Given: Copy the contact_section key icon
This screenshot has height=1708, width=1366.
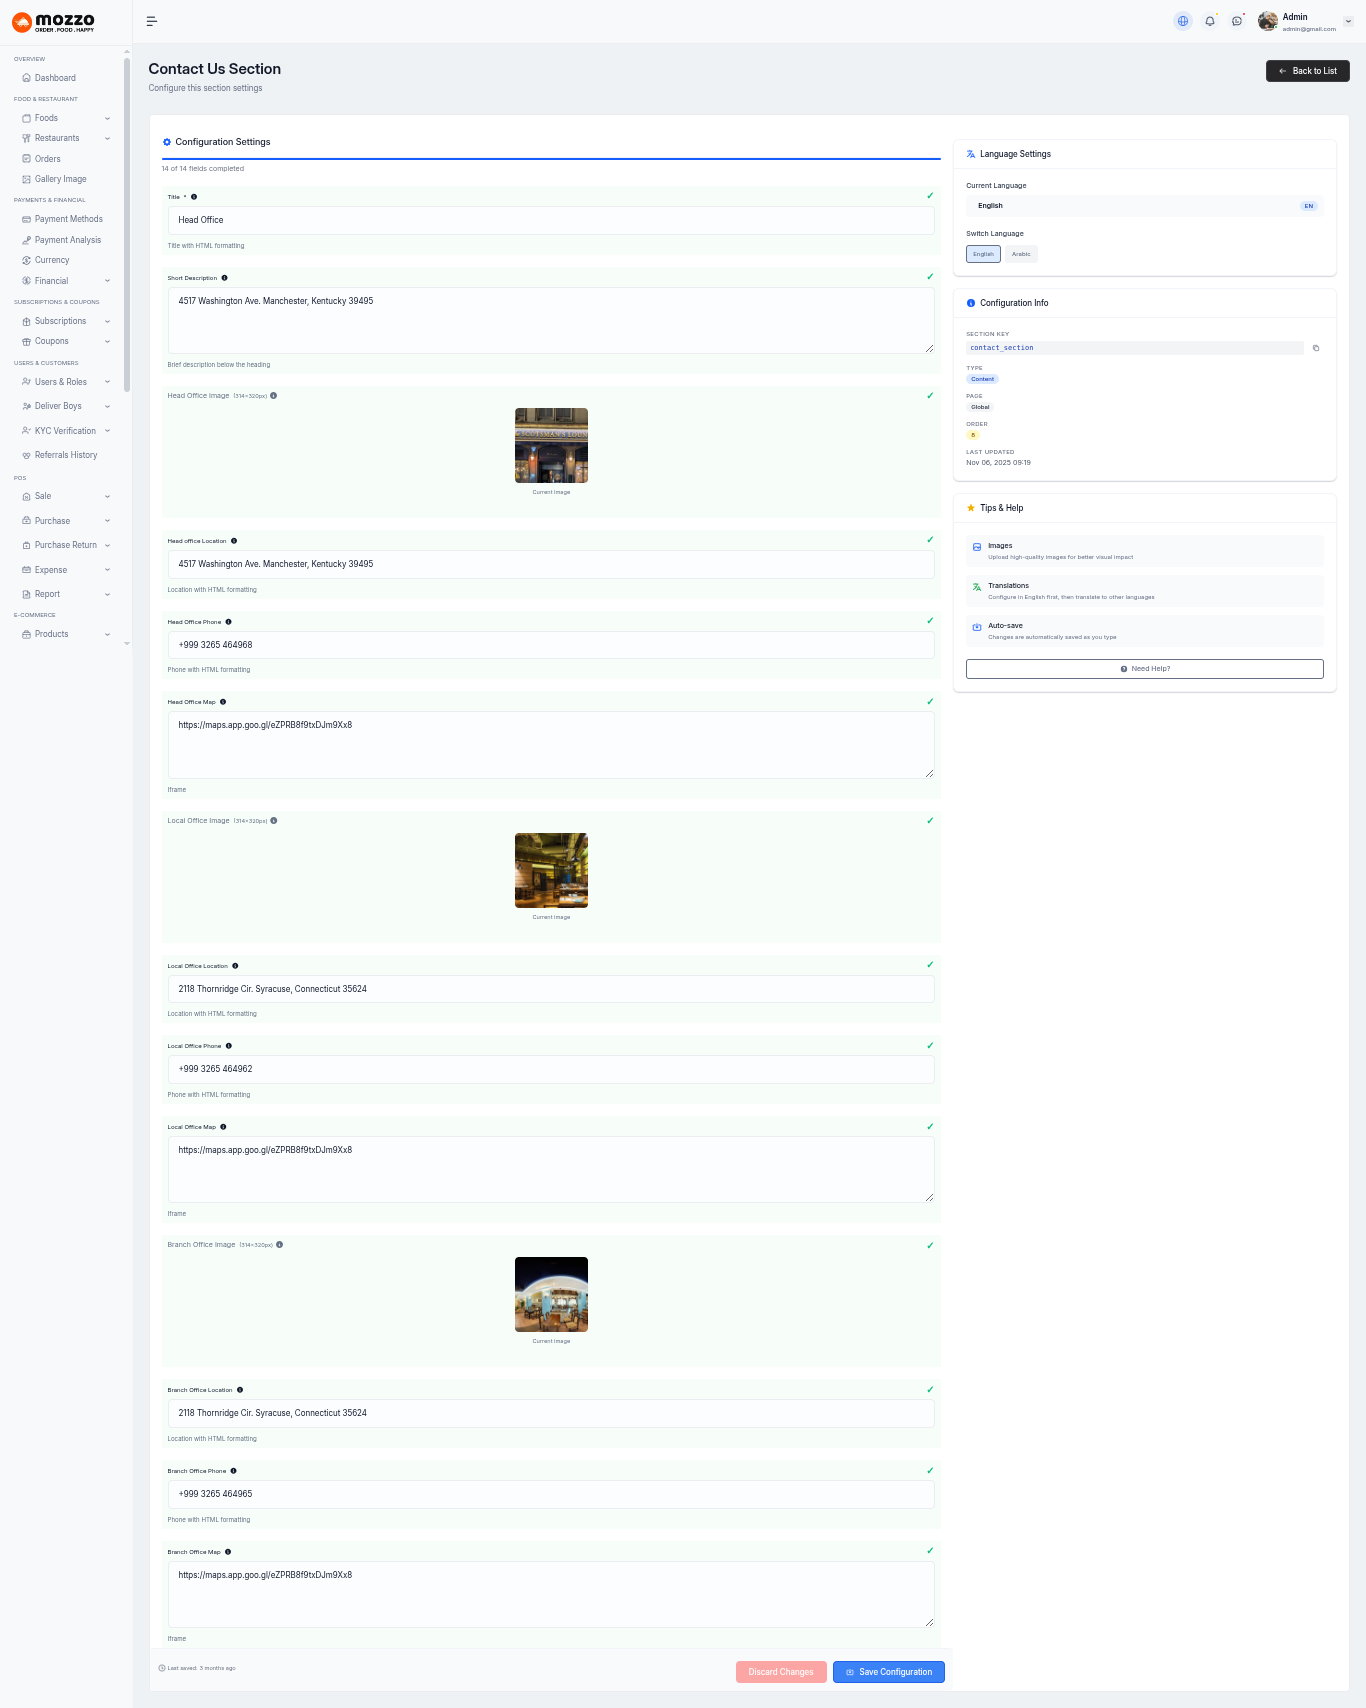Looking at the screenshot, I should pyautogui.click(x=1316, y=348).
